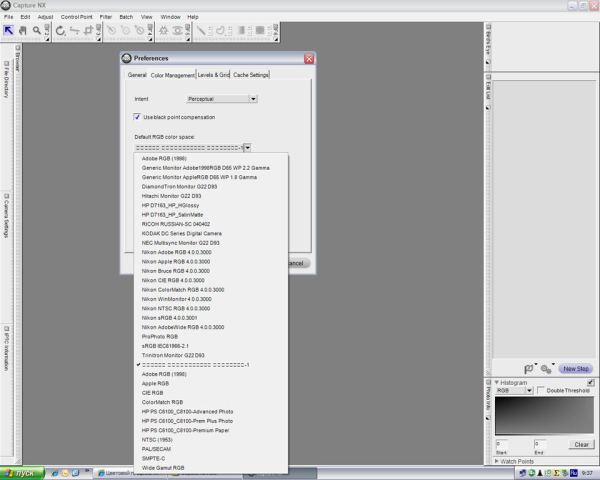This screenshot has width=600, height=480.
Task: Switch to the General tab
Action: point(137,75)
